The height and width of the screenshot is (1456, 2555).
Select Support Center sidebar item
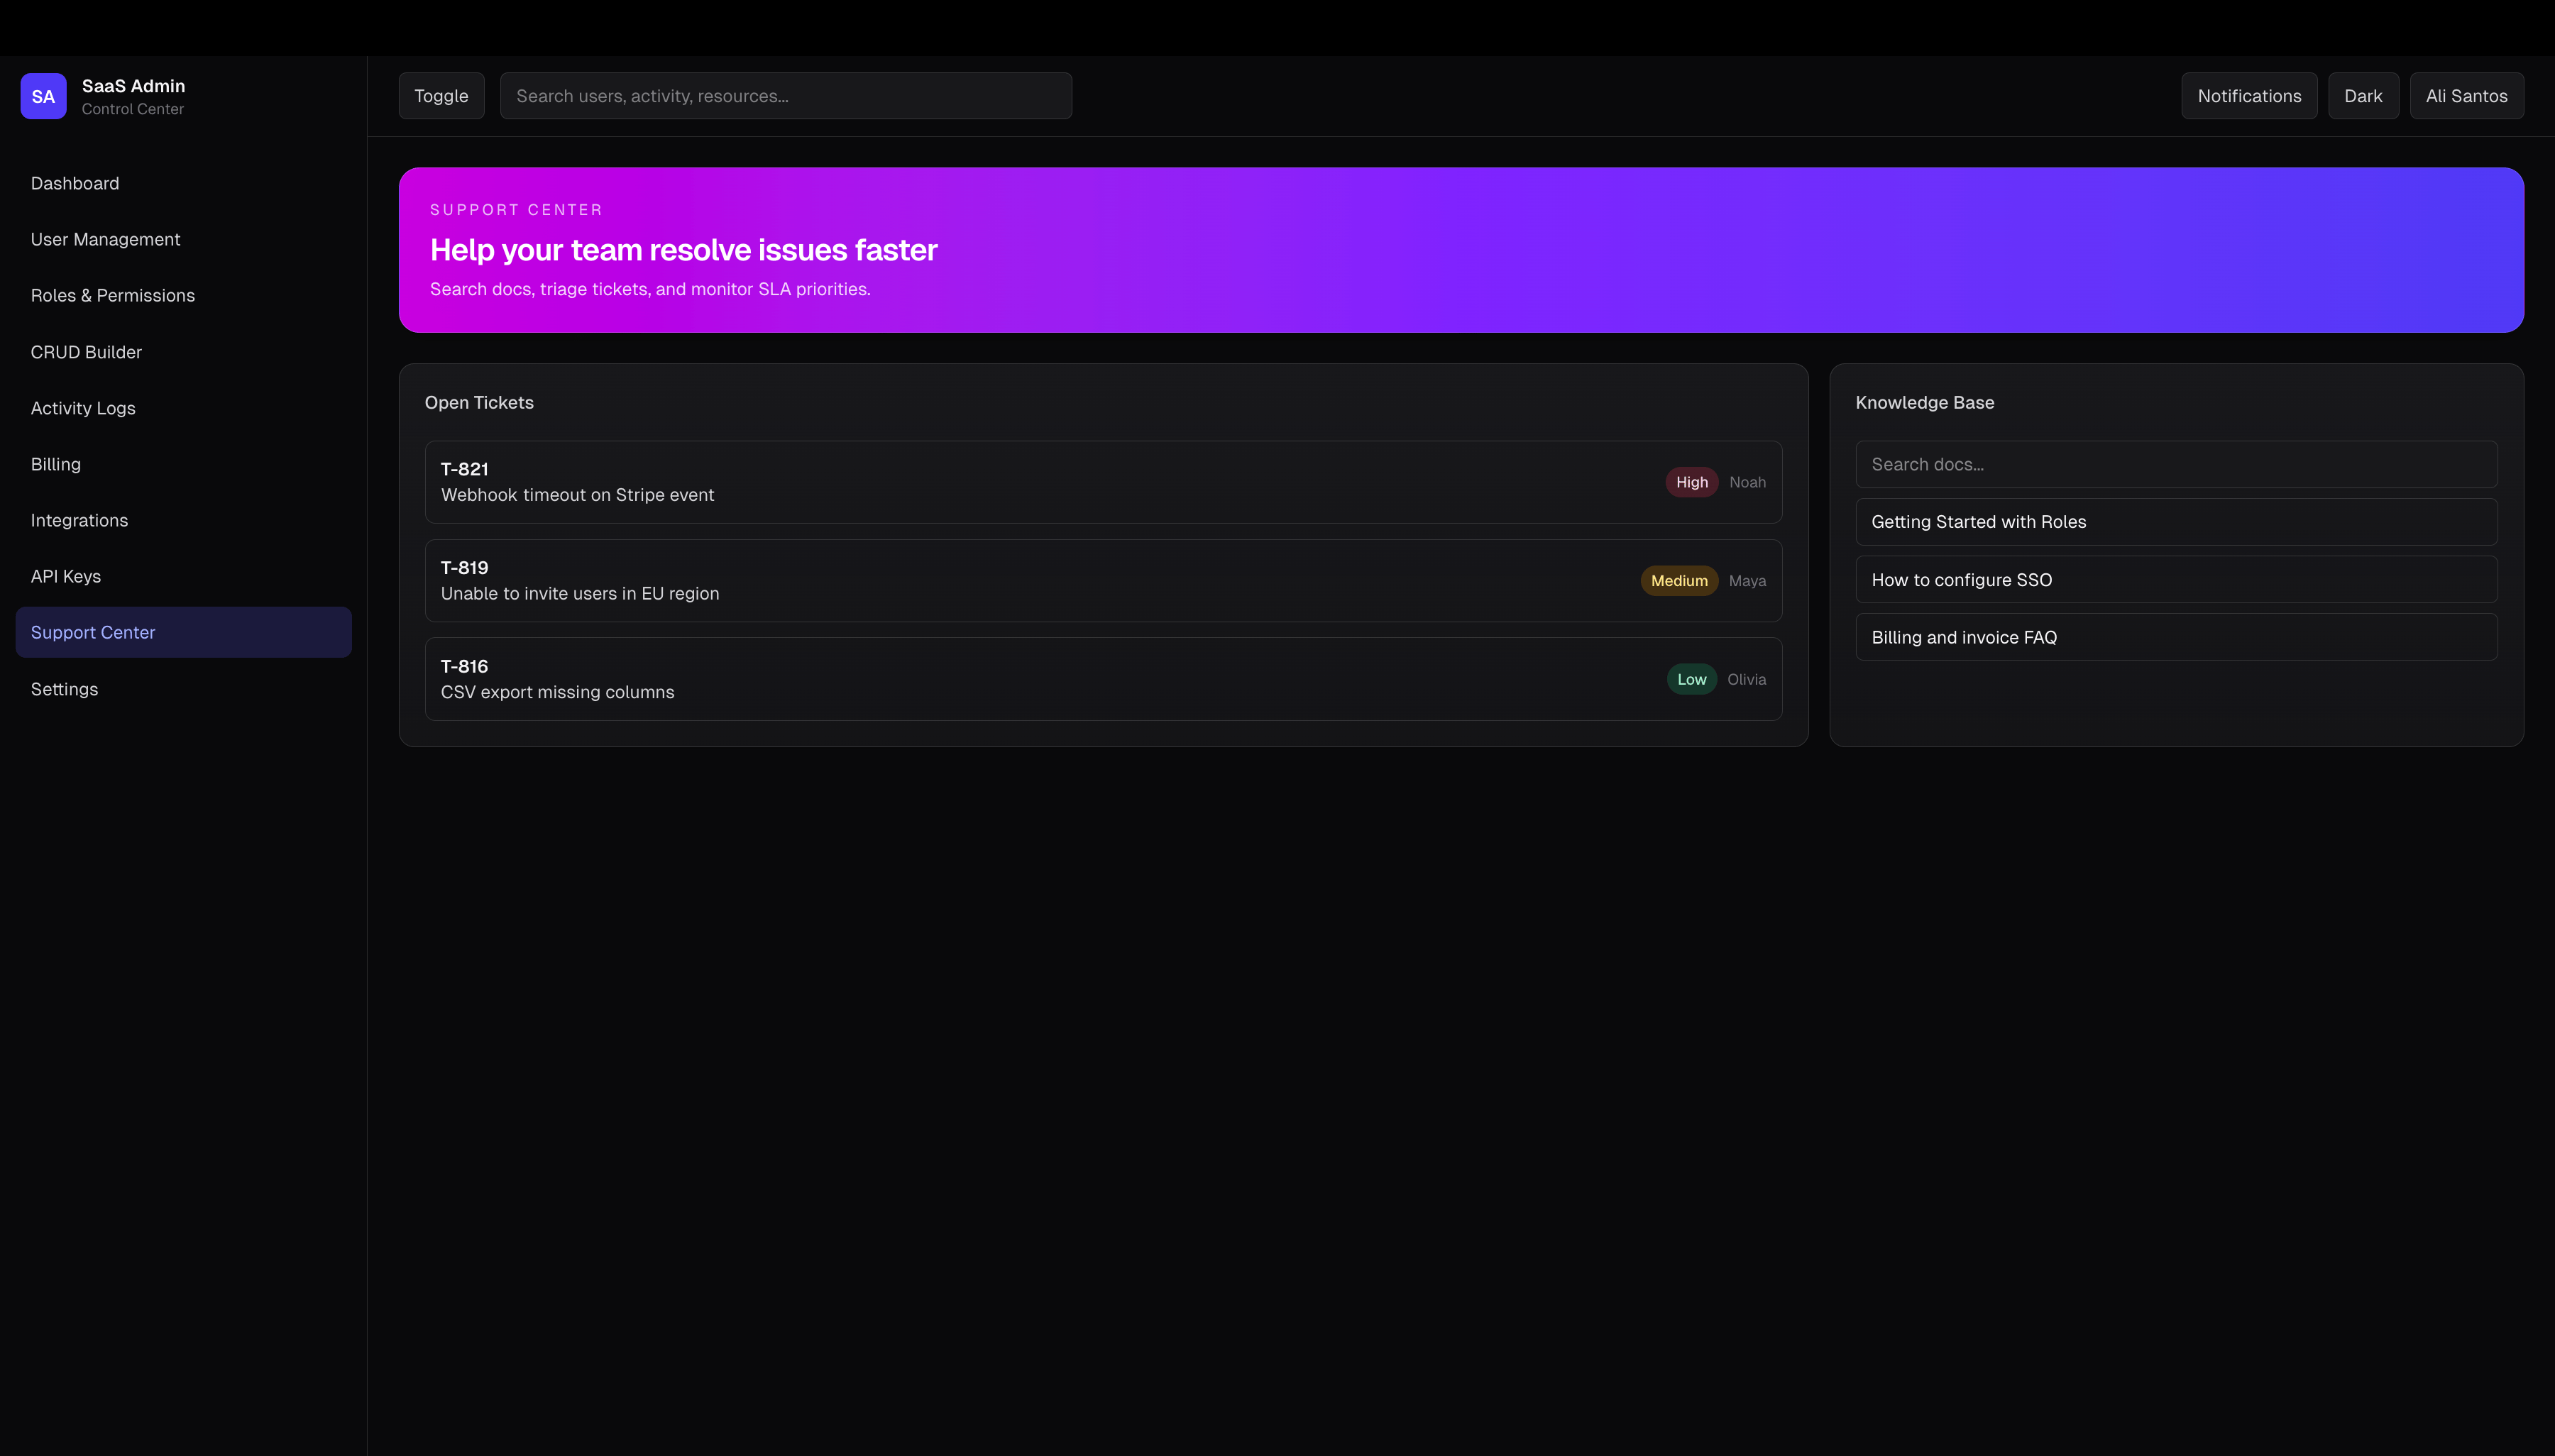(183, 632)
